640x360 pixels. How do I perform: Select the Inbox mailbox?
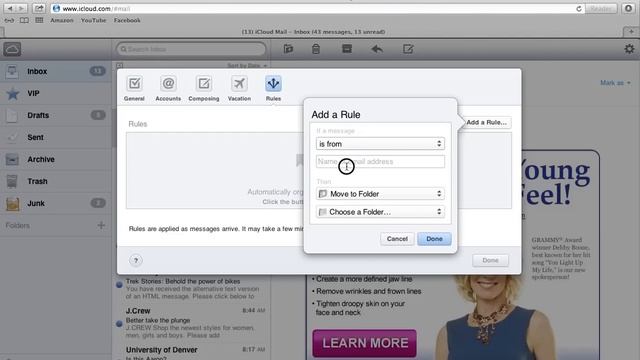56,71
